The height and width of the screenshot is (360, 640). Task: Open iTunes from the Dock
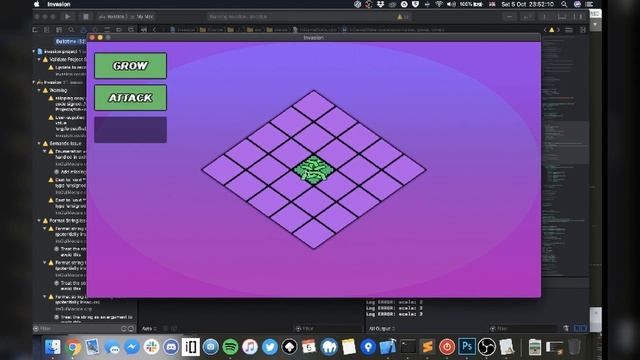[x=250, y=347]
